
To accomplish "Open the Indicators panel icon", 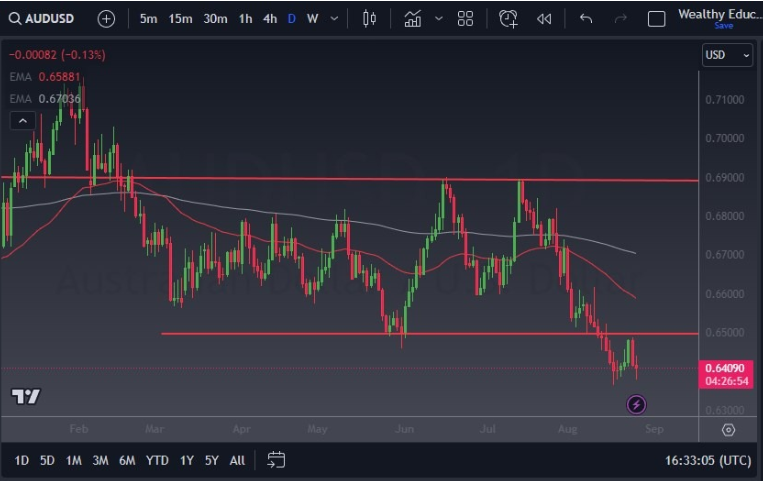I will click(x=413, y=18).
